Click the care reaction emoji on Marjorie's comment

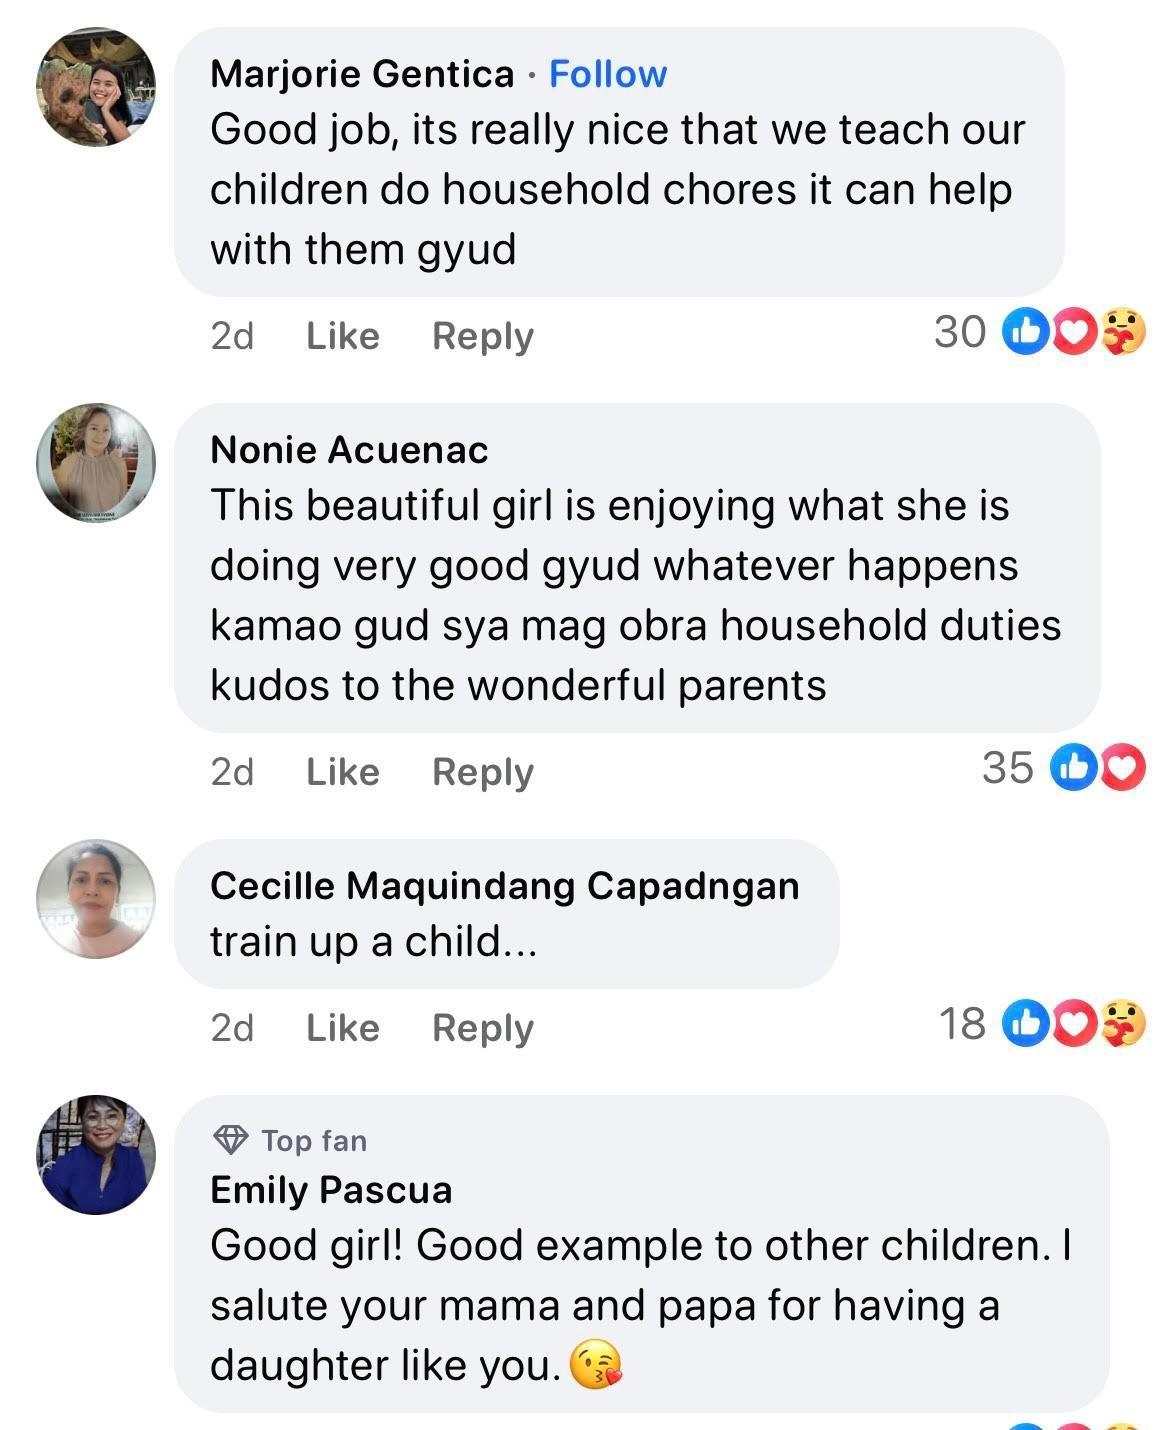(1123, 333)
